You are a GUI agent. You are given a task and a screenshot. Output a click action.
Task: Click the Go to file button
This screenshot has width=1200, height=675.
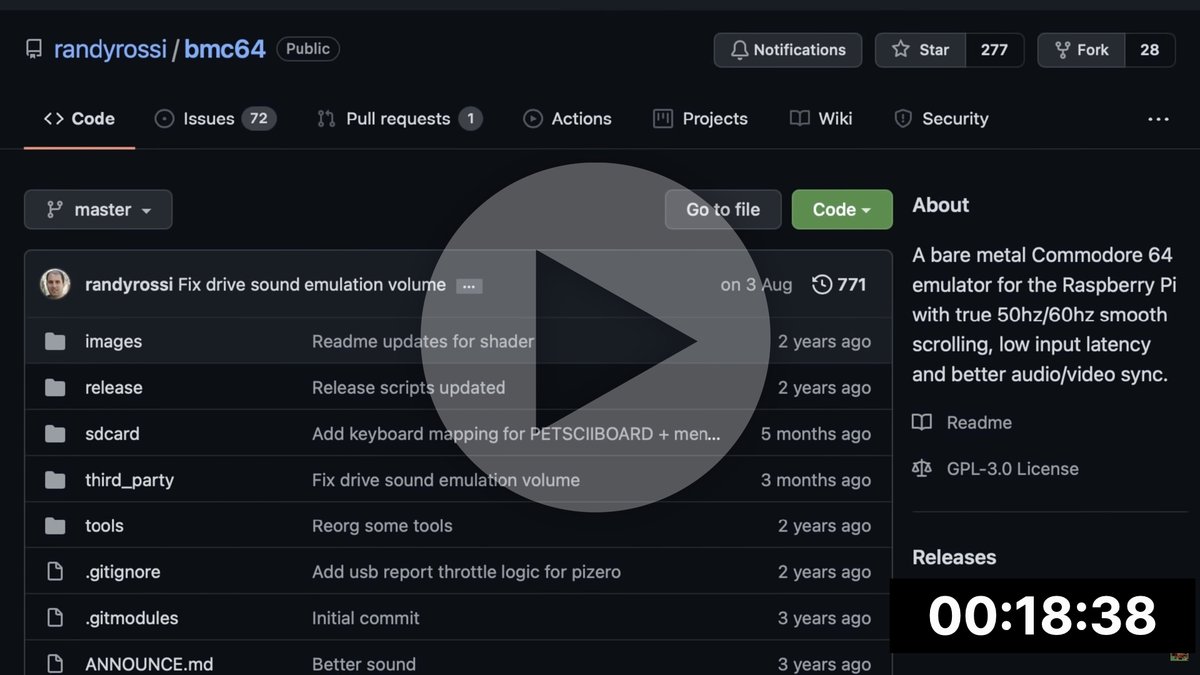[x=723, y=210]
